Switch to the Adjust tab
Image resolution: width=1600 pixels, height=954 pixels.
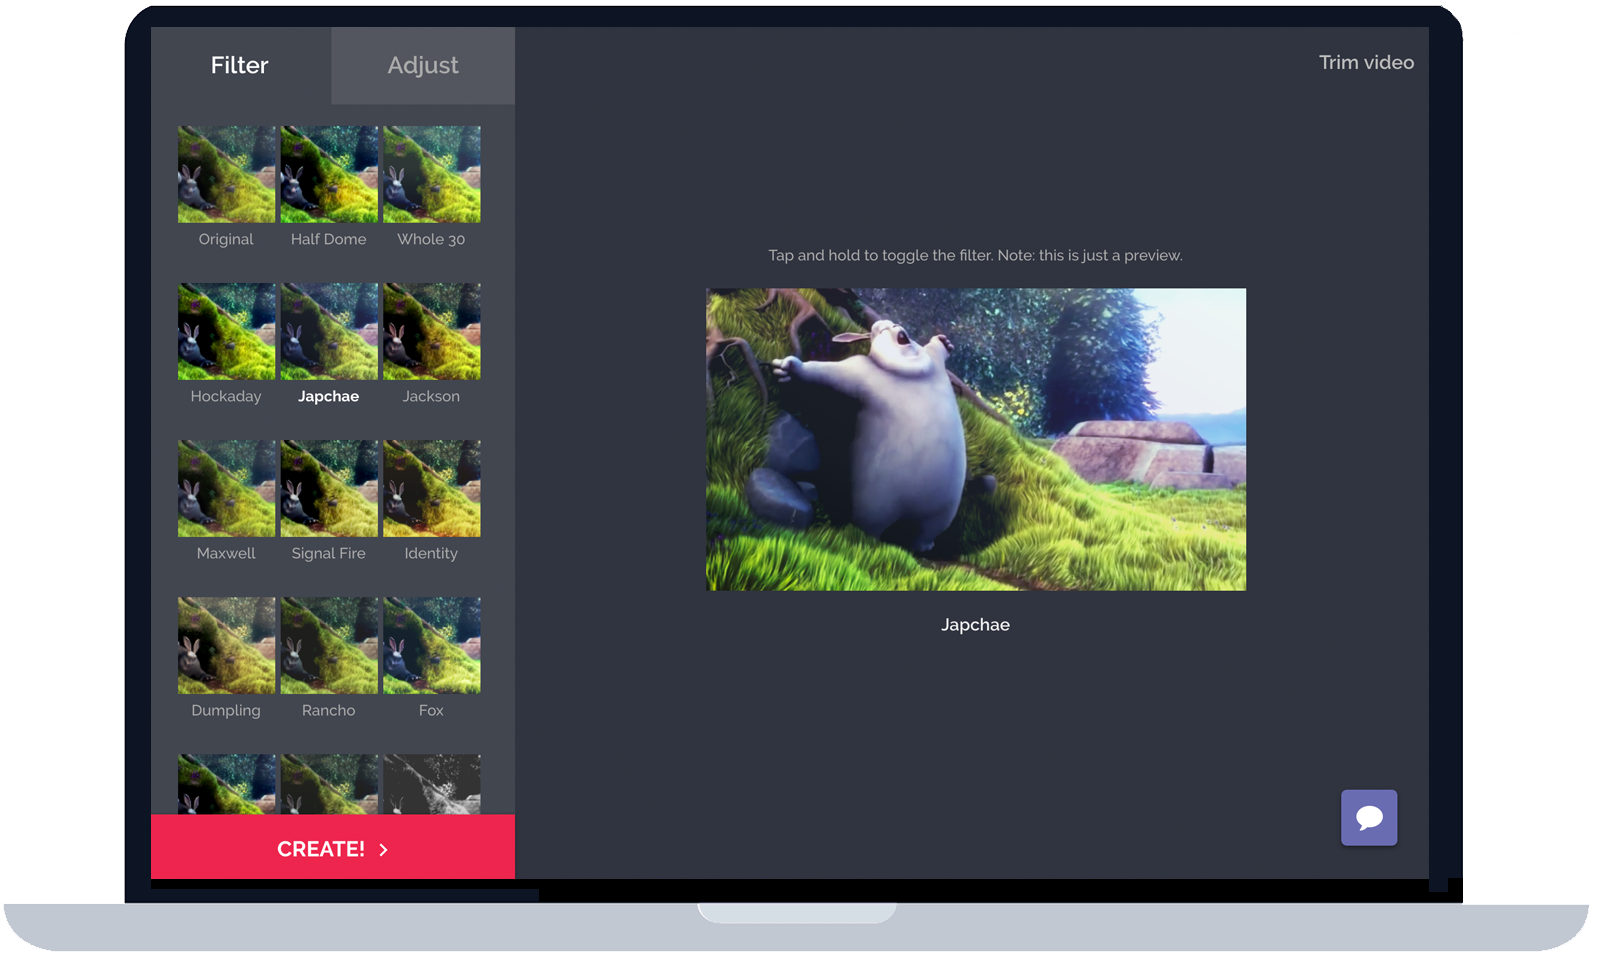423,66
